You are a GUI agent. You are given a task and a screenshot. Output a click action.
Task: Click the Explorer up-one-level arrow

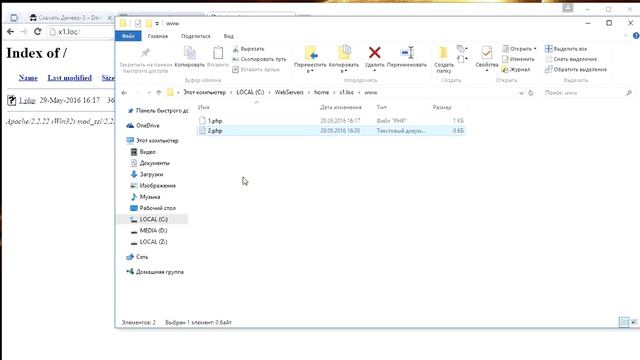point(159,93)
